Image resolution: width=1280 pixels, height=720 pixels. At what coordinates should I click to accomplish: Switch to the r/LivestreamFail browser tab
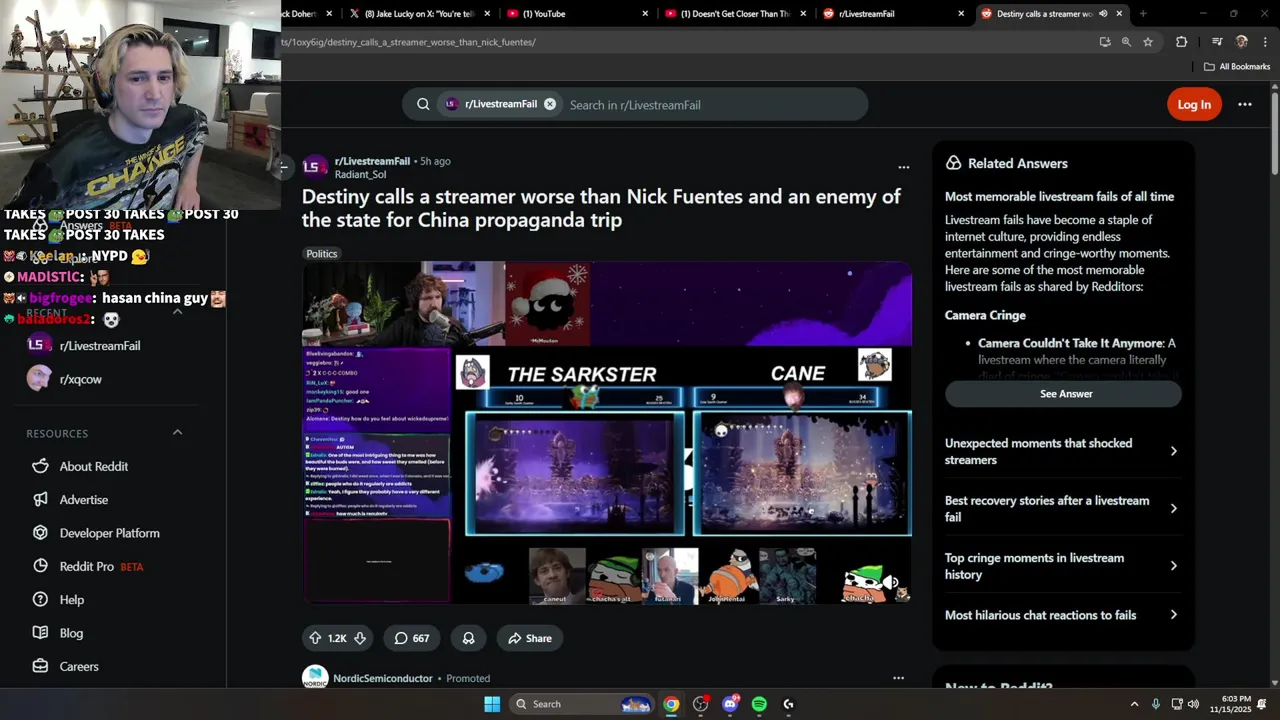pos(892,14)
